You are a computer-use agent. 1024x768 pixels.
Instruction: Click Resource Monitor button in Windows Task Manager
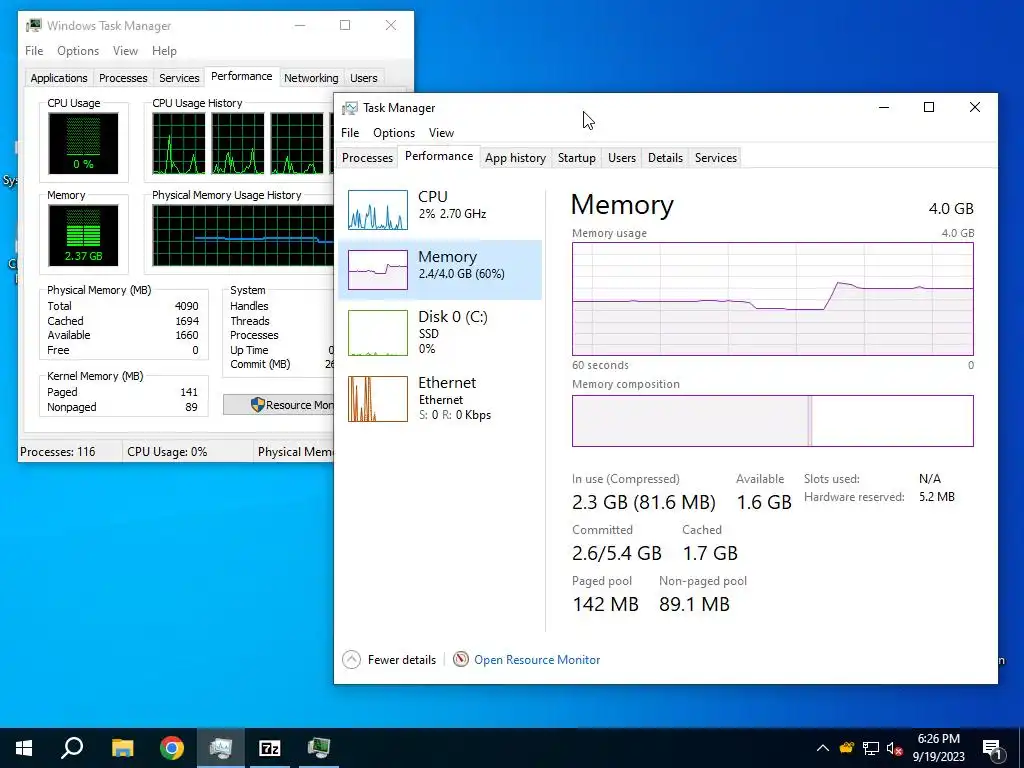coord(279,405)
